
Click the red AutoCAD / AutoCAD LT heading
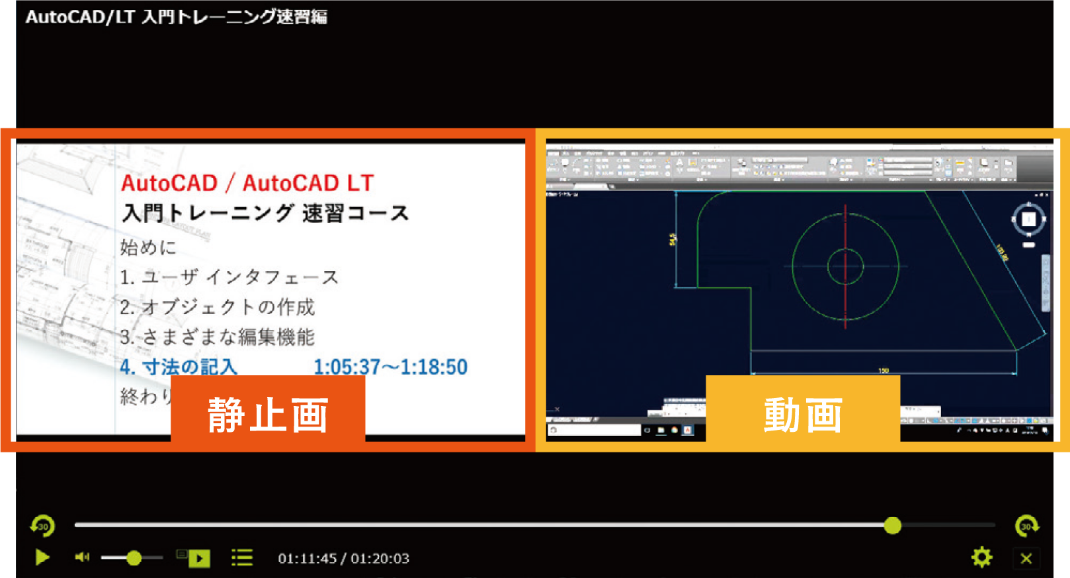(247, 183)
